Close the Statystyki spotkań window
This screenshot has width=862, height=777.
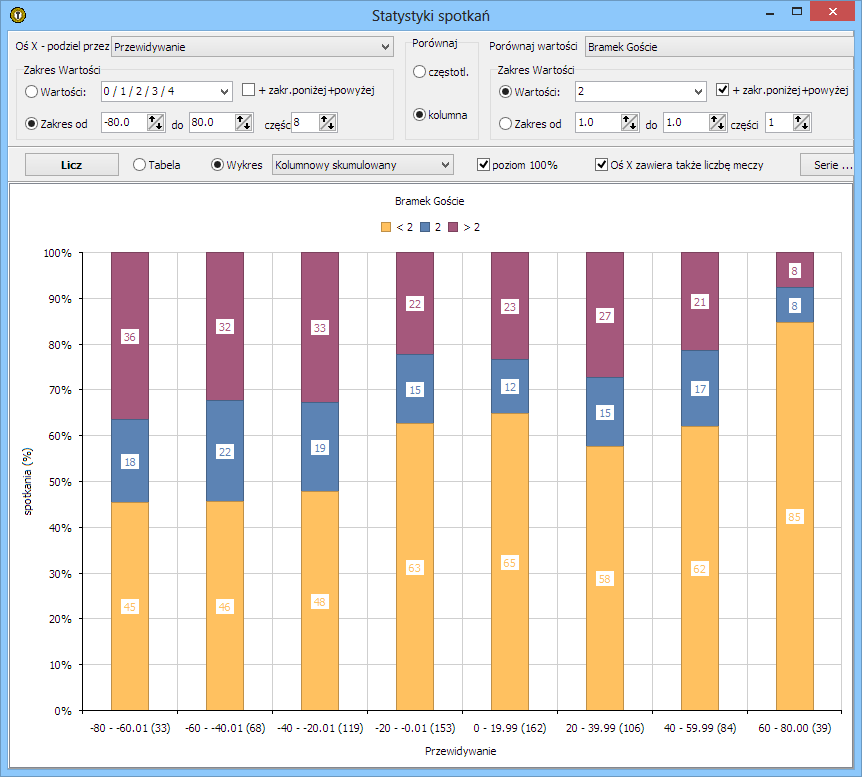click(833, 12)
